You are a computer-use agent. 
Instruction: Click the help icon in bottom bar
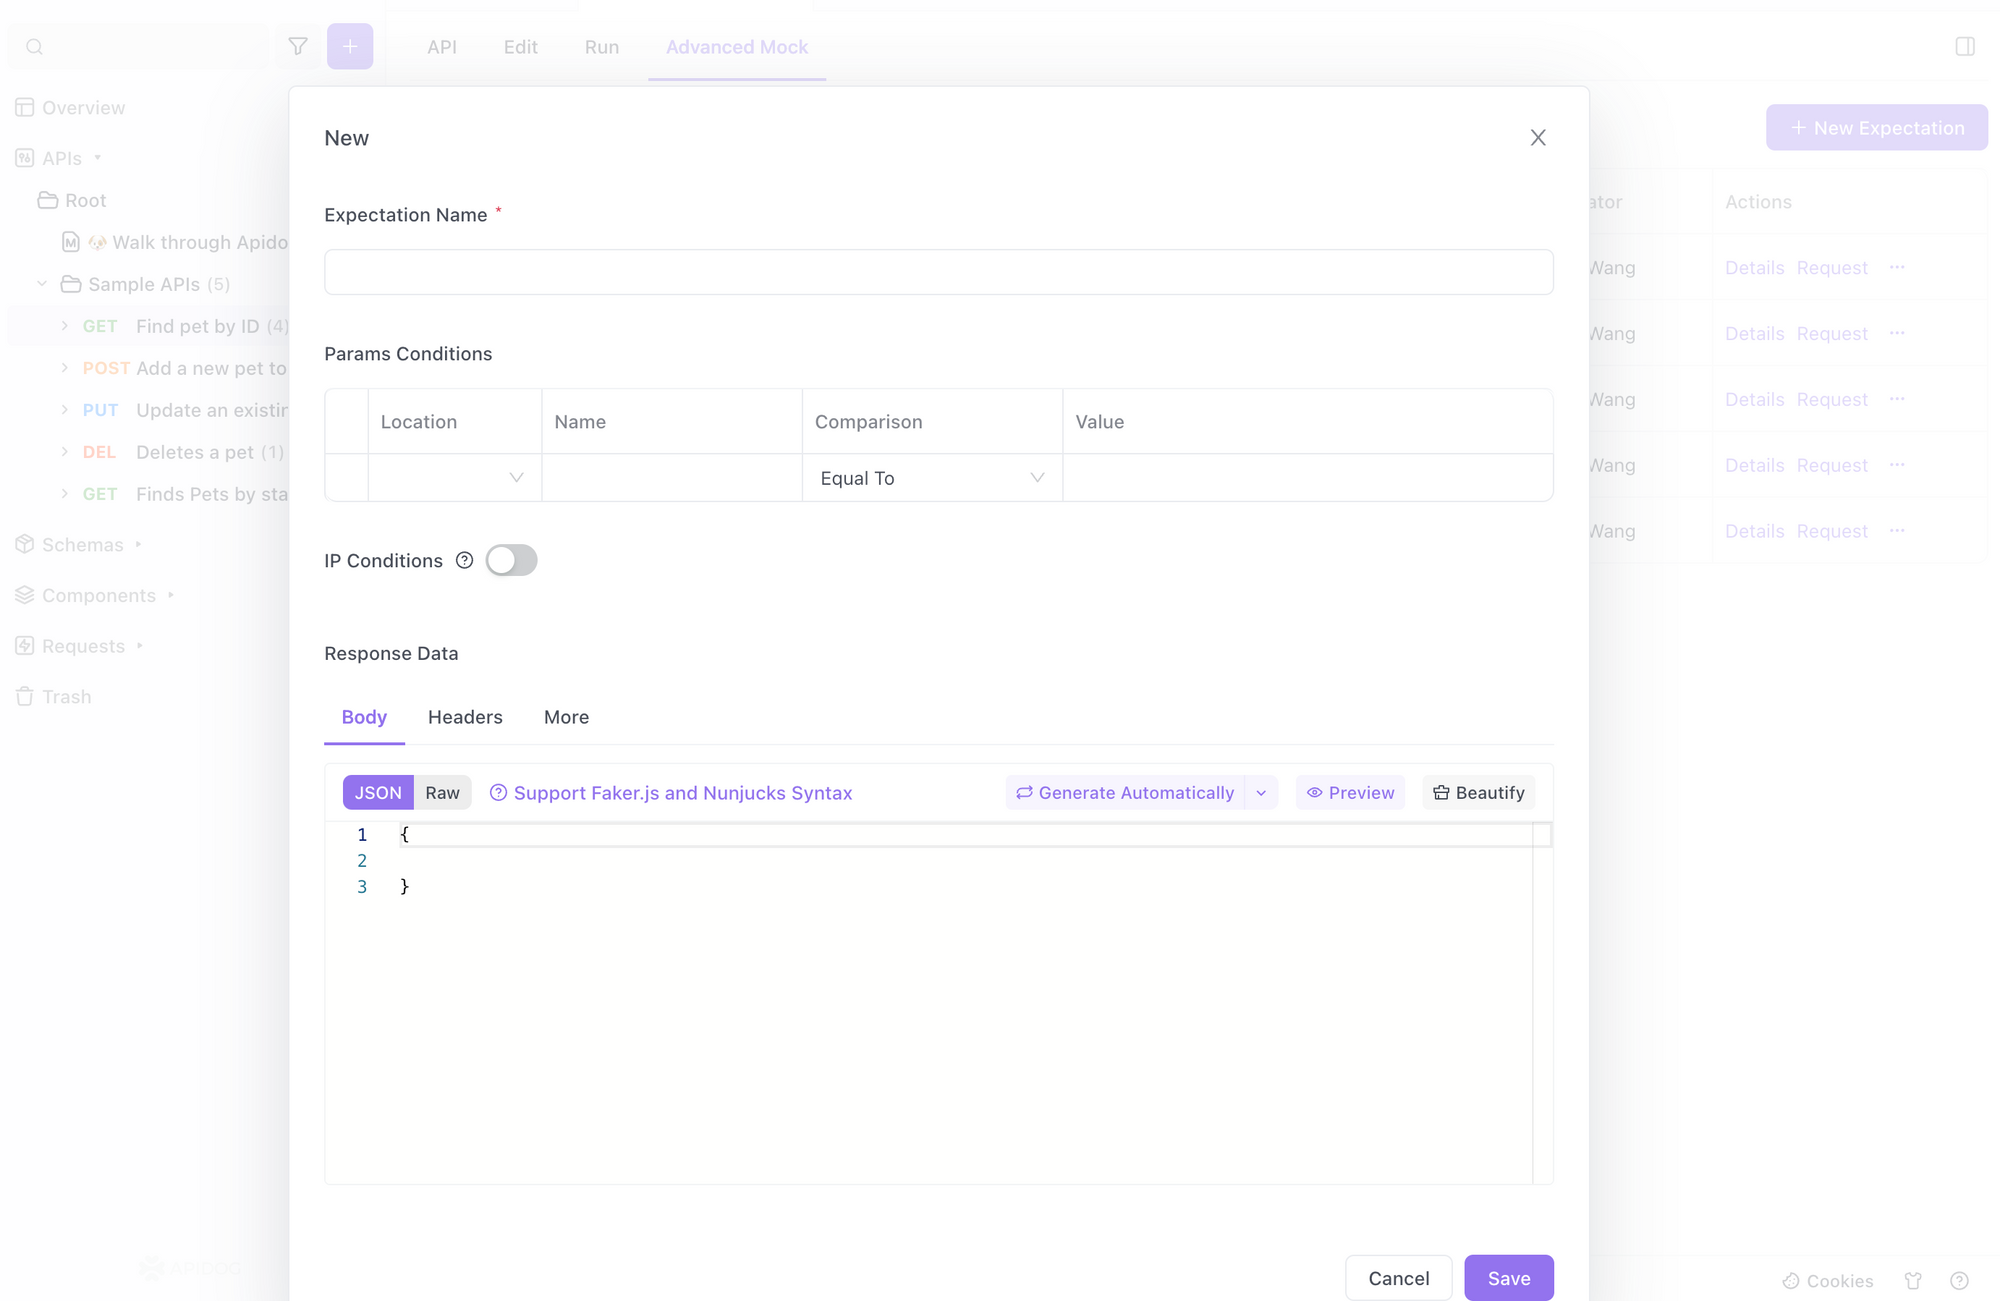coord(1959,1281)
